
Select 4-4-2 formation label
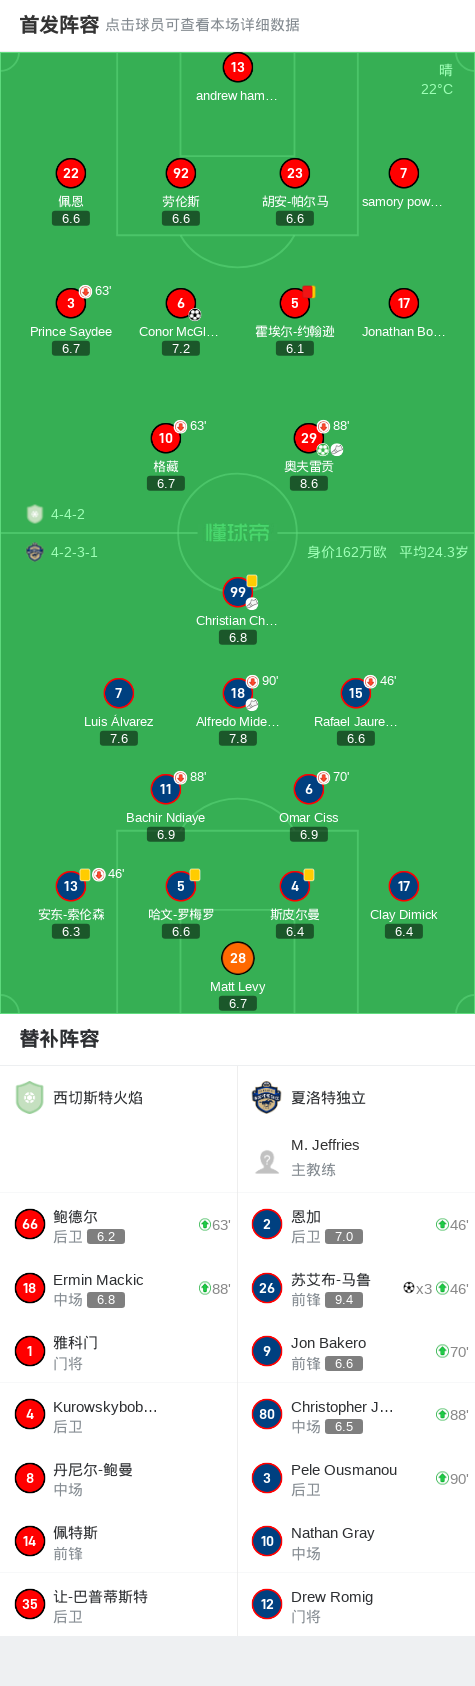(x=68, y=514)
